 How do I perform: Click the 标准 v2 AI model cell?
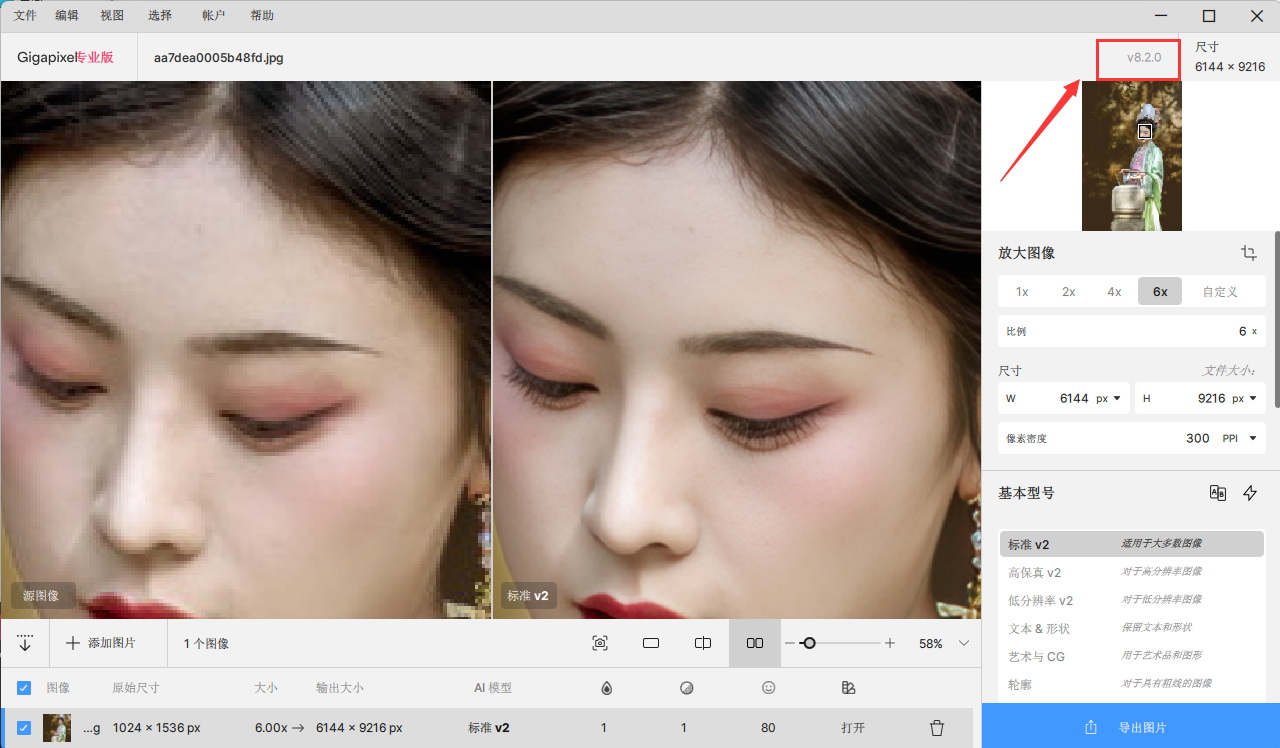tap(489, 728)
